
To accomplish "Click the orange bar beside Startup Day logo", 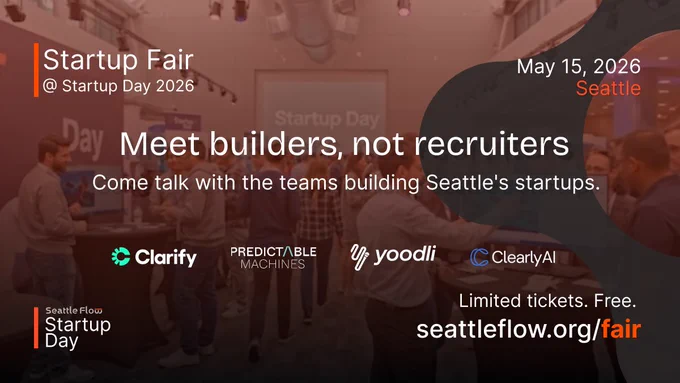I will point(36,327).
